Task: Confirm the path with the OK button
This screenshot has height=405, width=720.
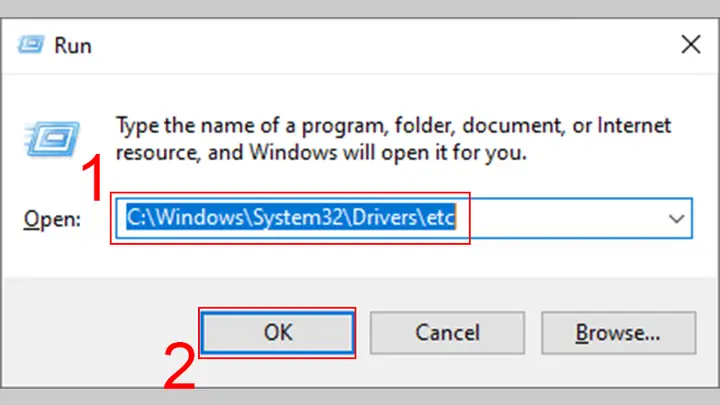Action: (x=278, y=332)
